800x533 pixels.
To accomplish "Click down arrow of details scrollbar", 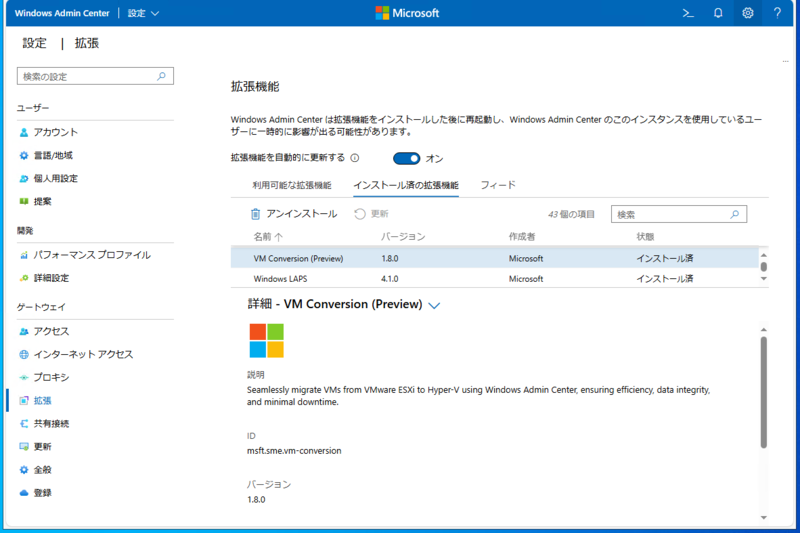I will click(x=764, y=518).
